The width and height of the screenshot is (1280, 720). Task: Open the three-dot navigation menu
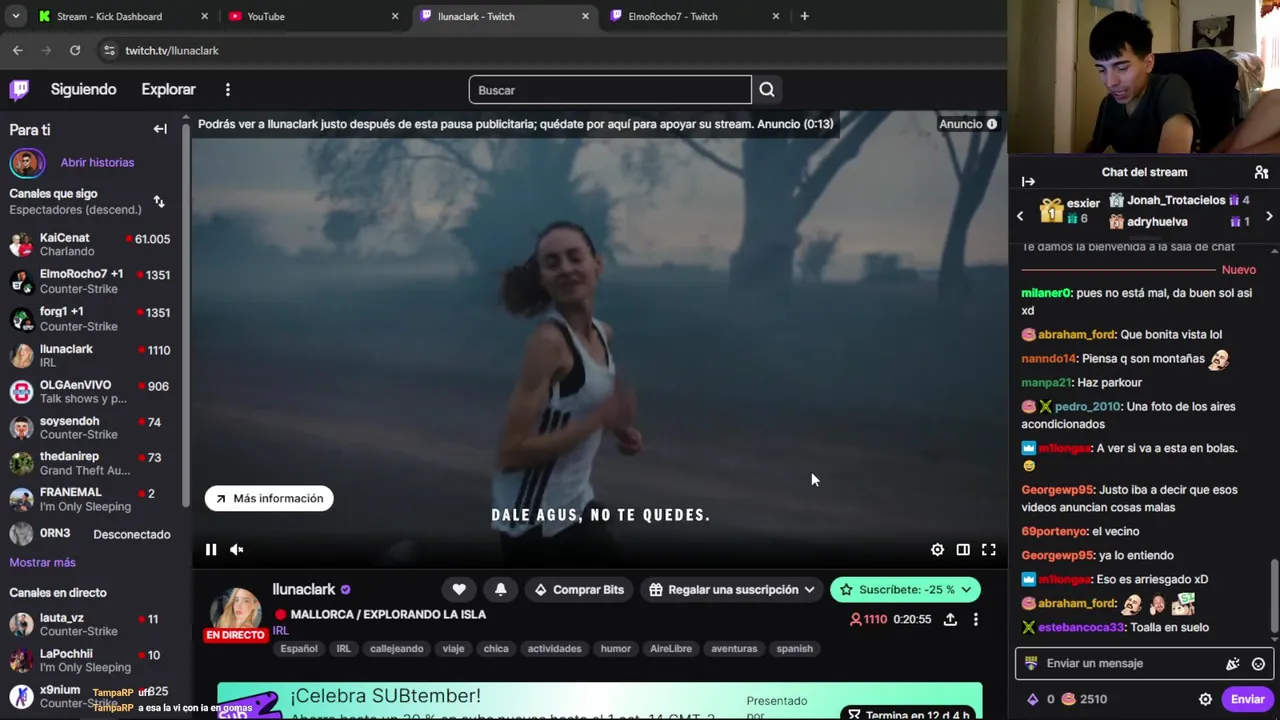tap(228, 90)
